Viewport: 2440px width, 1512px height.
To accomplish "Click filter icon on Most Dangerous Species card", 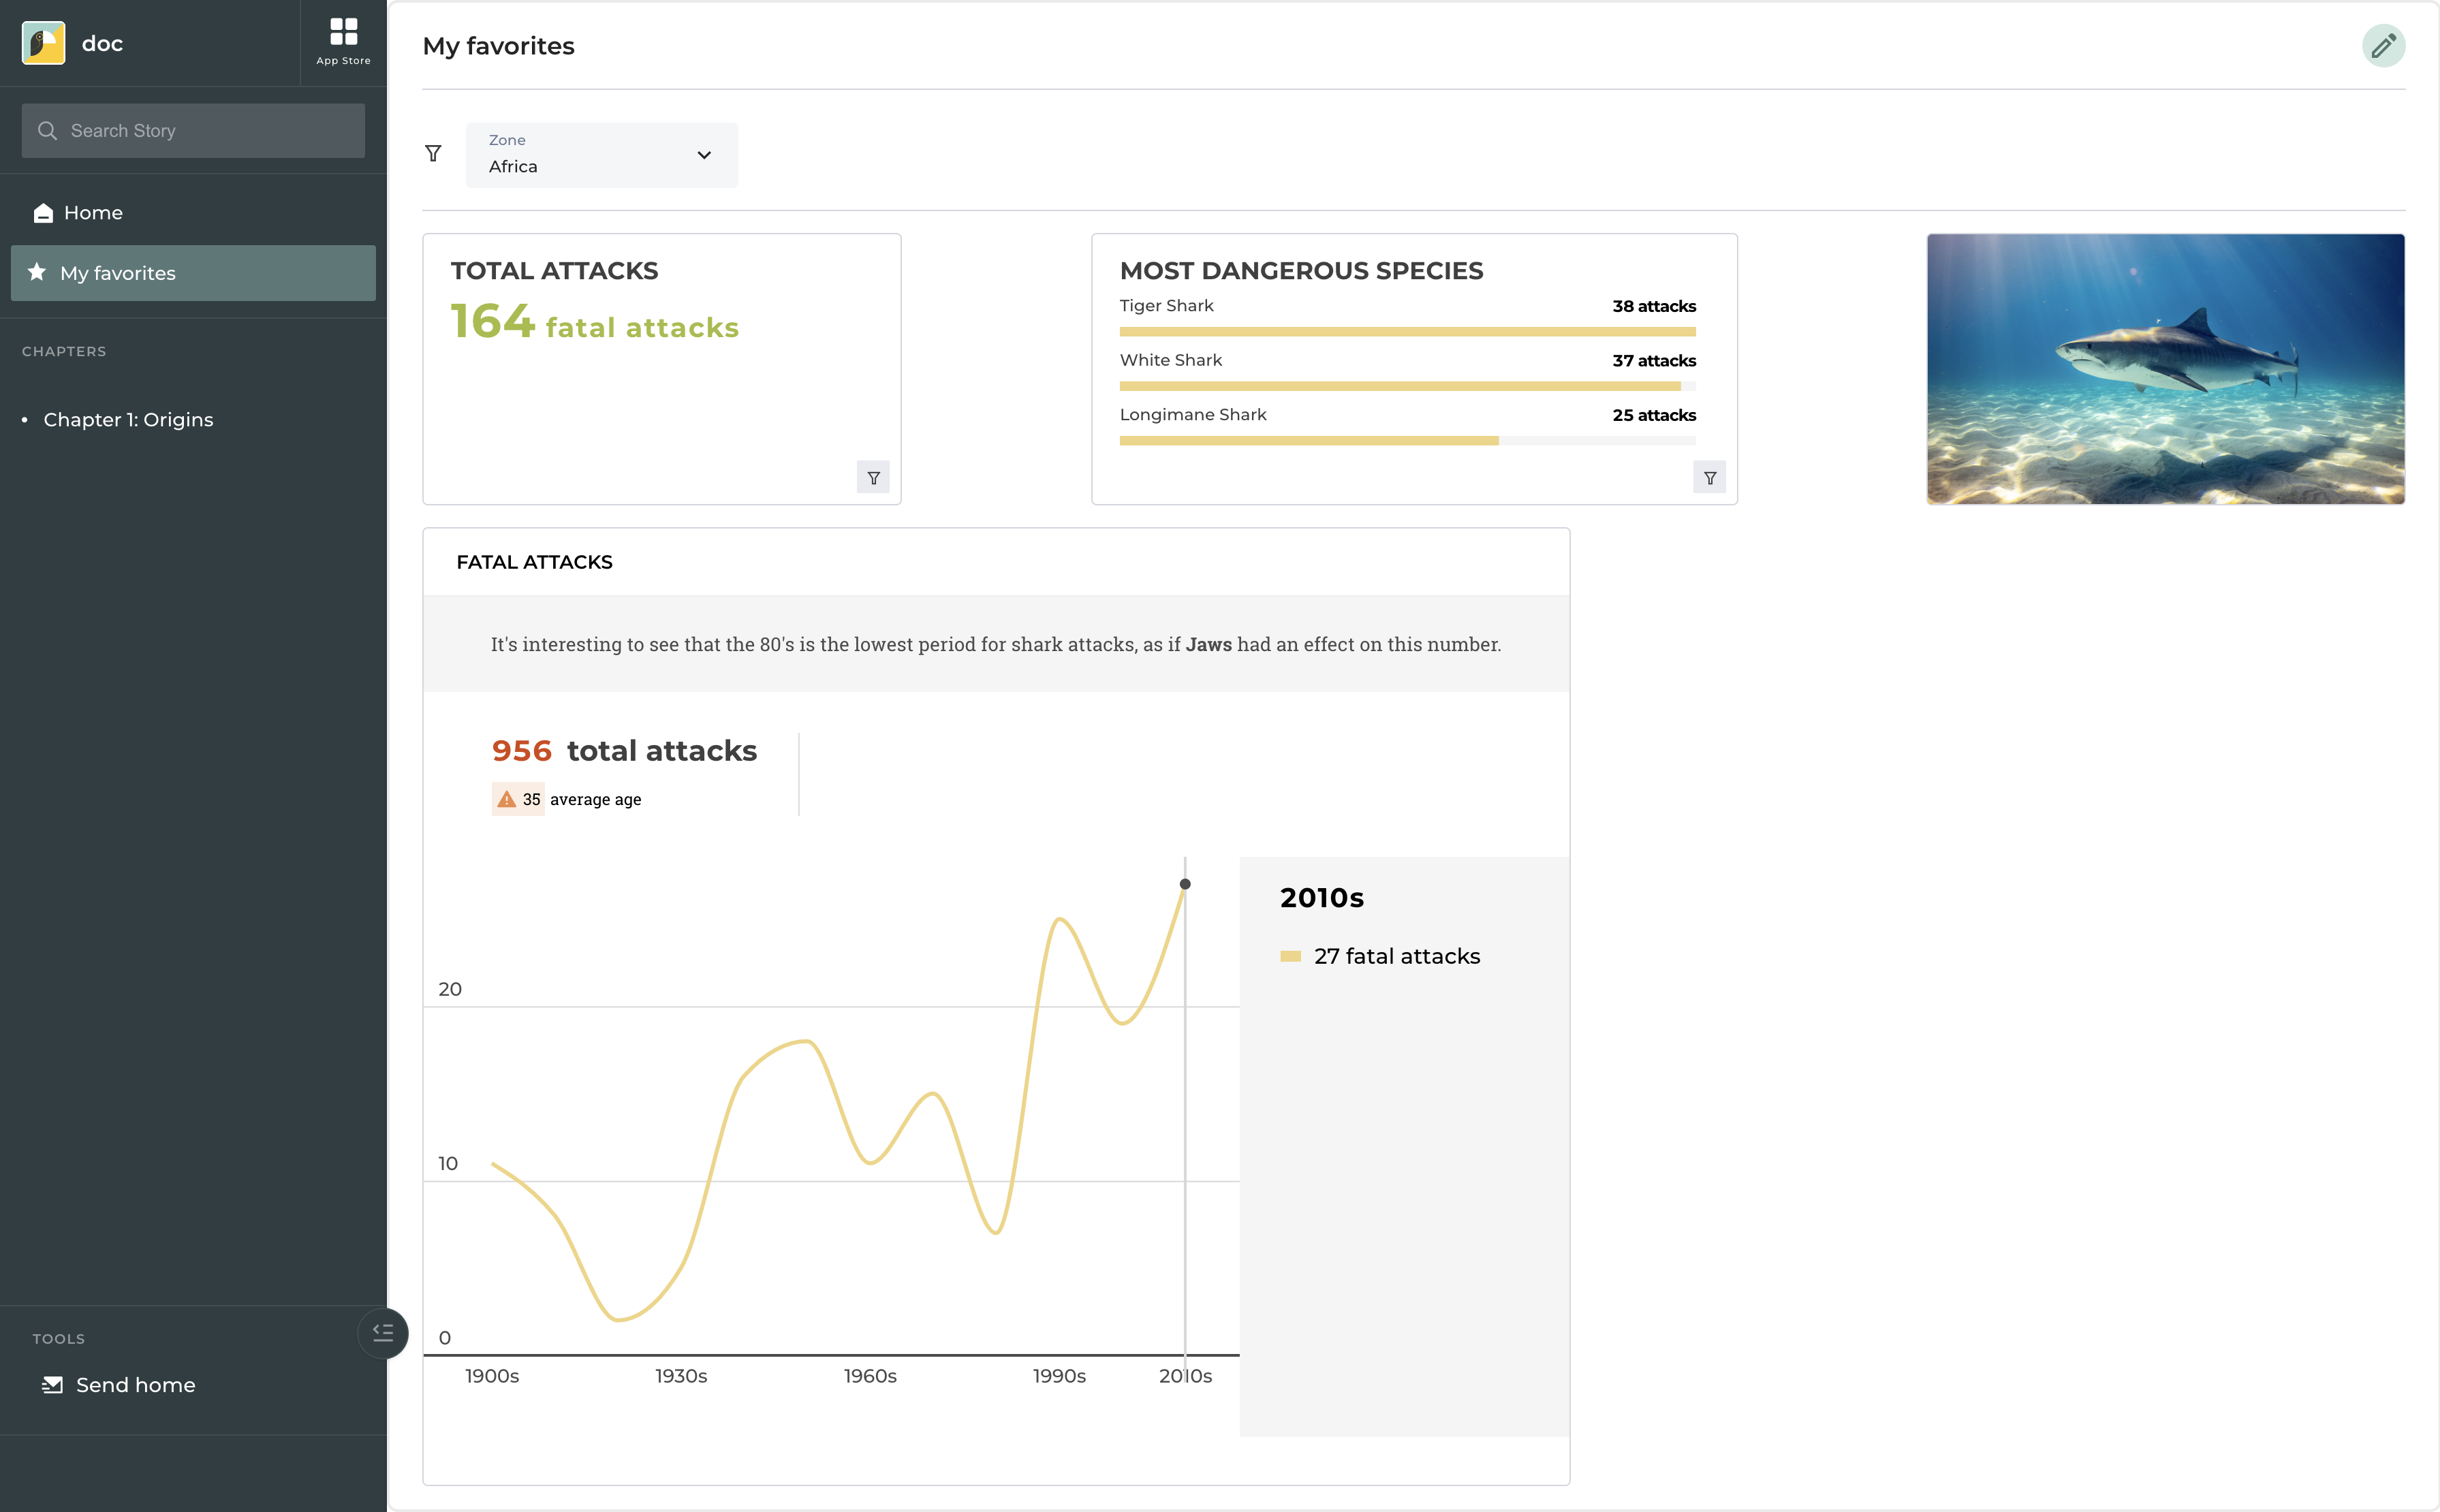I will click(x=1709, y=478).
